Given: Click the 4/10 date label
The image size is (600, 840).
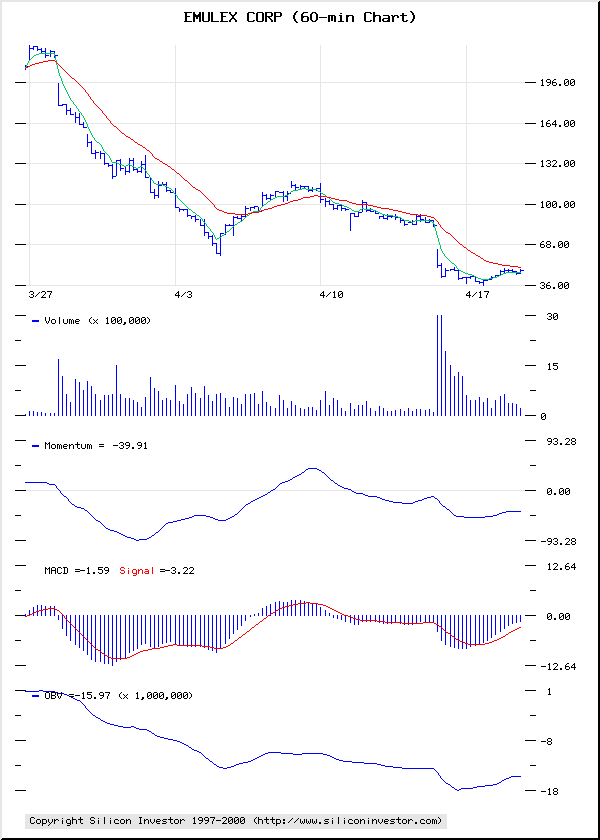Looking at the screenshot, I should click(331, 295).
